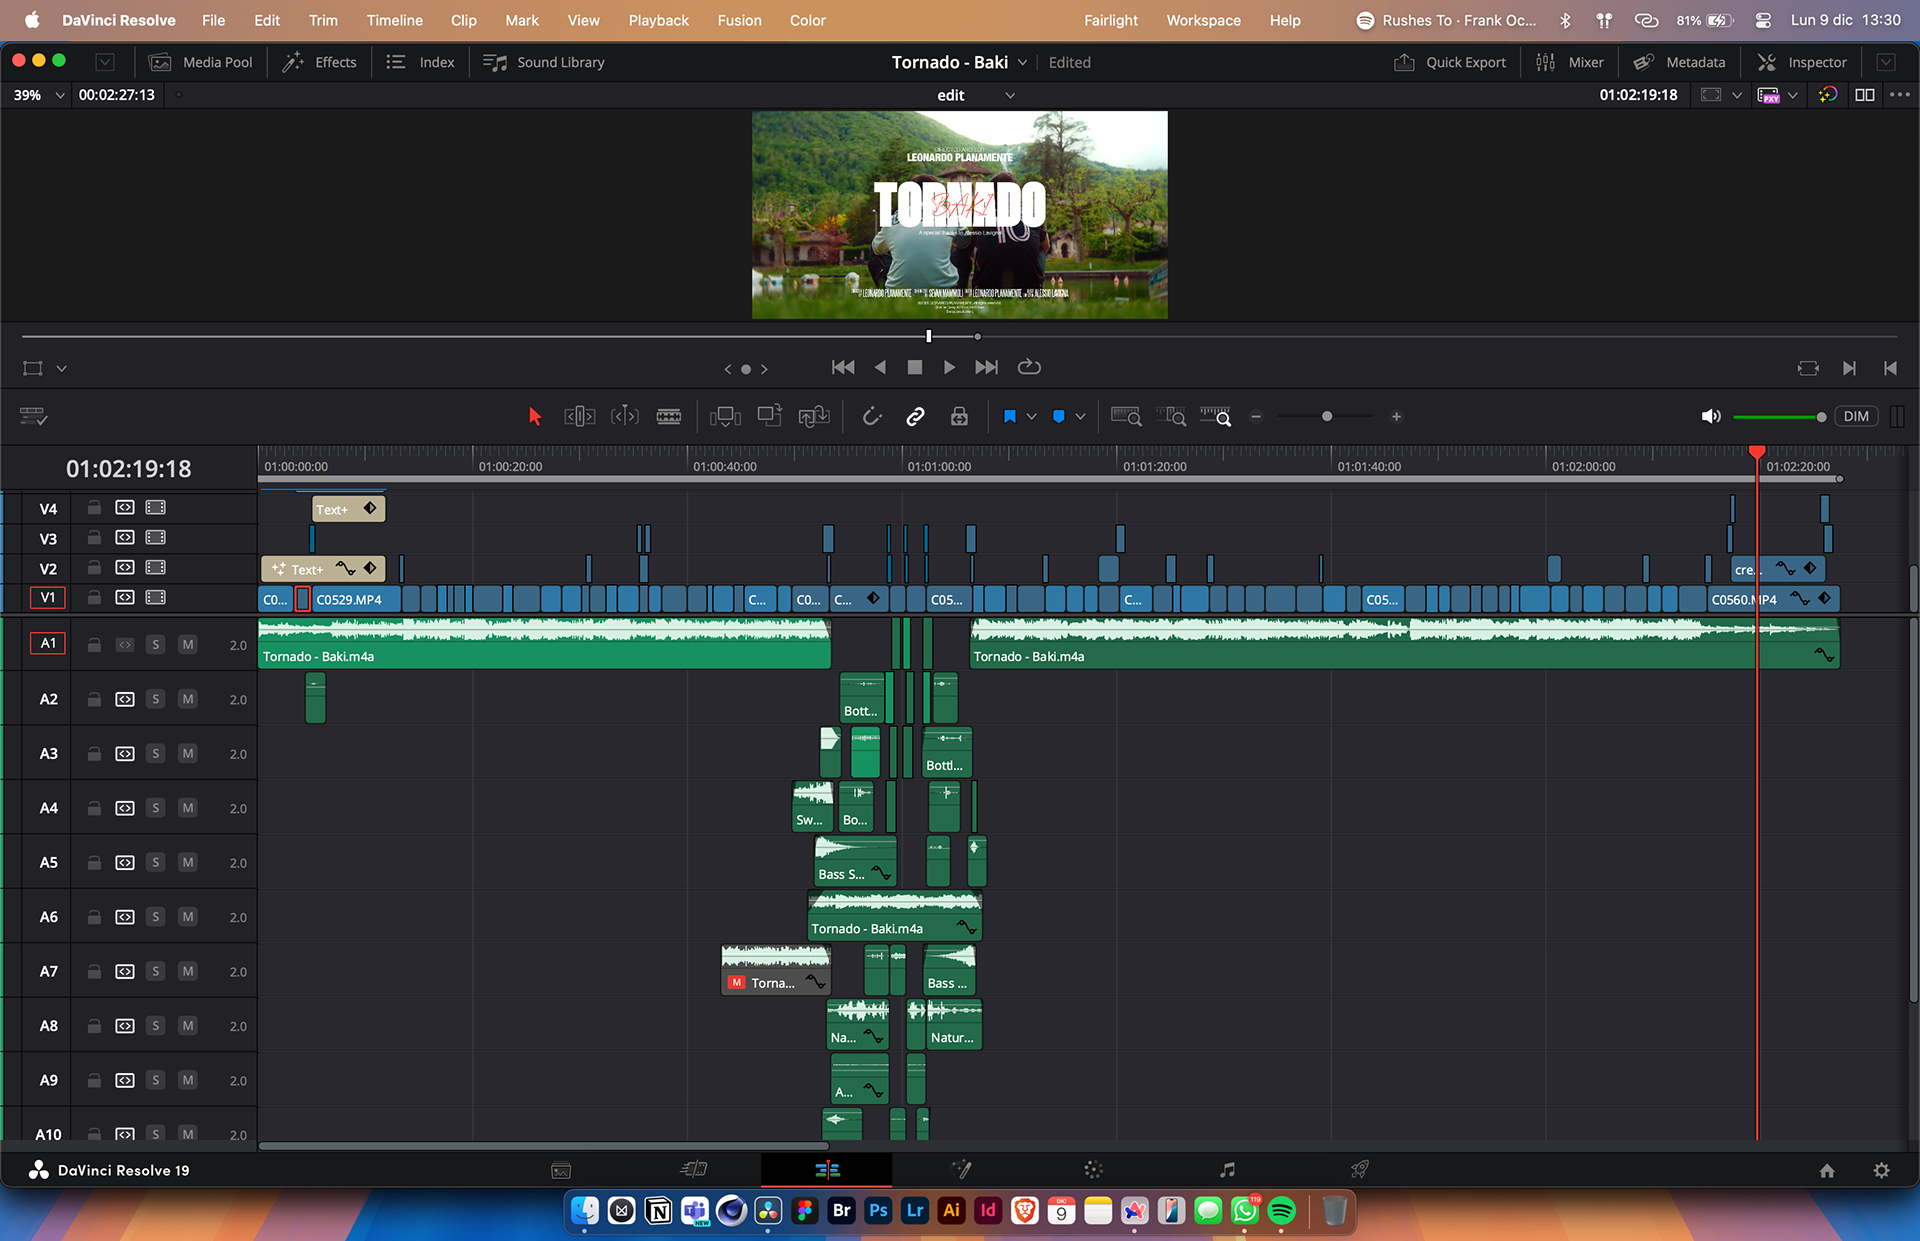
Task: Solo audio track A1
Action: coord(155,645)
